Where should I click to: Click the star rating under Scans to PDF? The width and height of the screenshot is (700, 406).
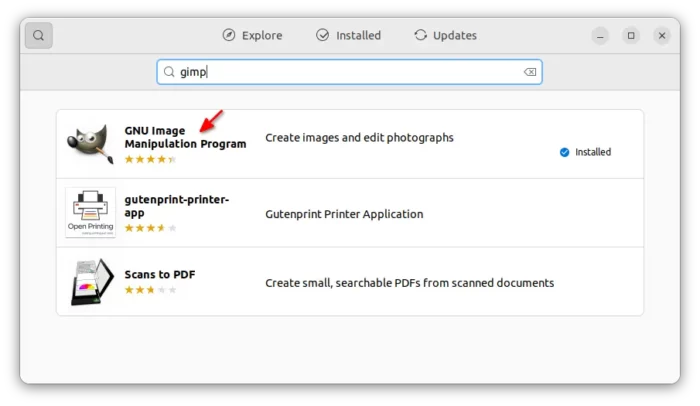150,290
